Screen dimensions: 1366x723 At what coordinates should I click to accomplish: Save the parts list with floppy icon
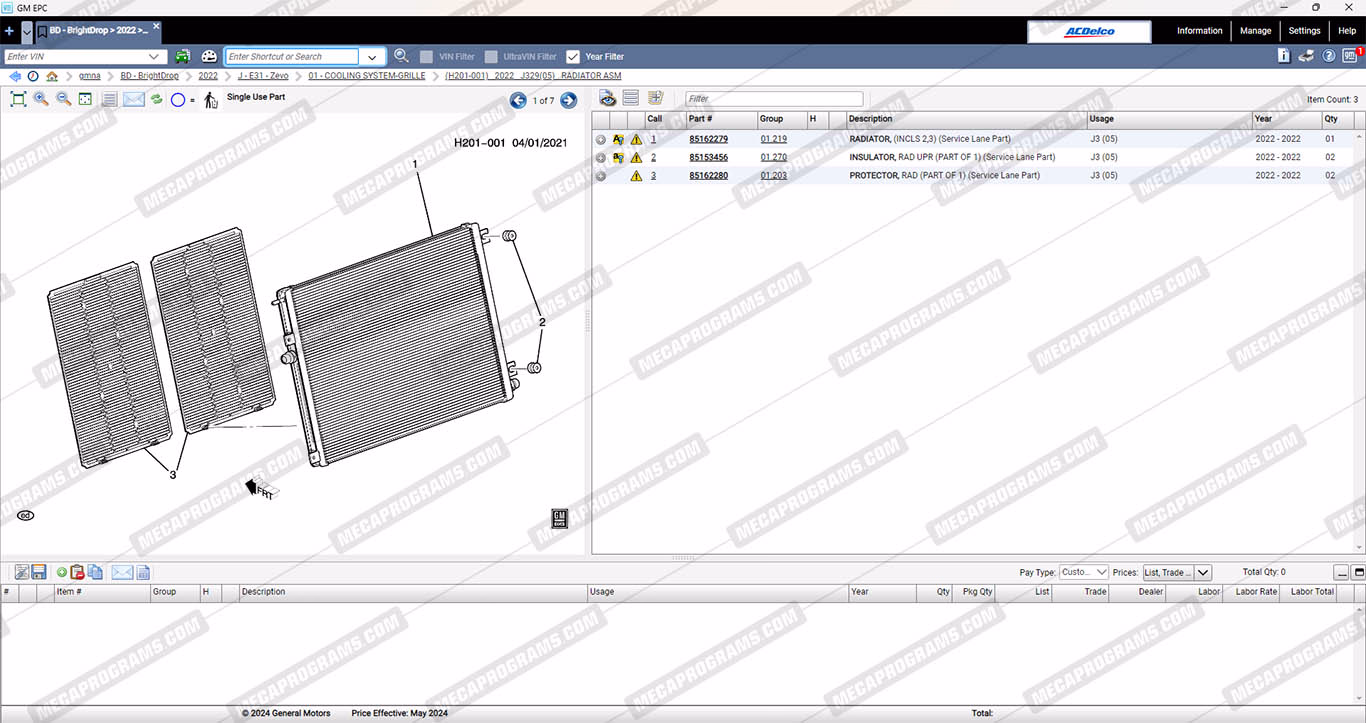pyautogui.click(x=39, y=572)
